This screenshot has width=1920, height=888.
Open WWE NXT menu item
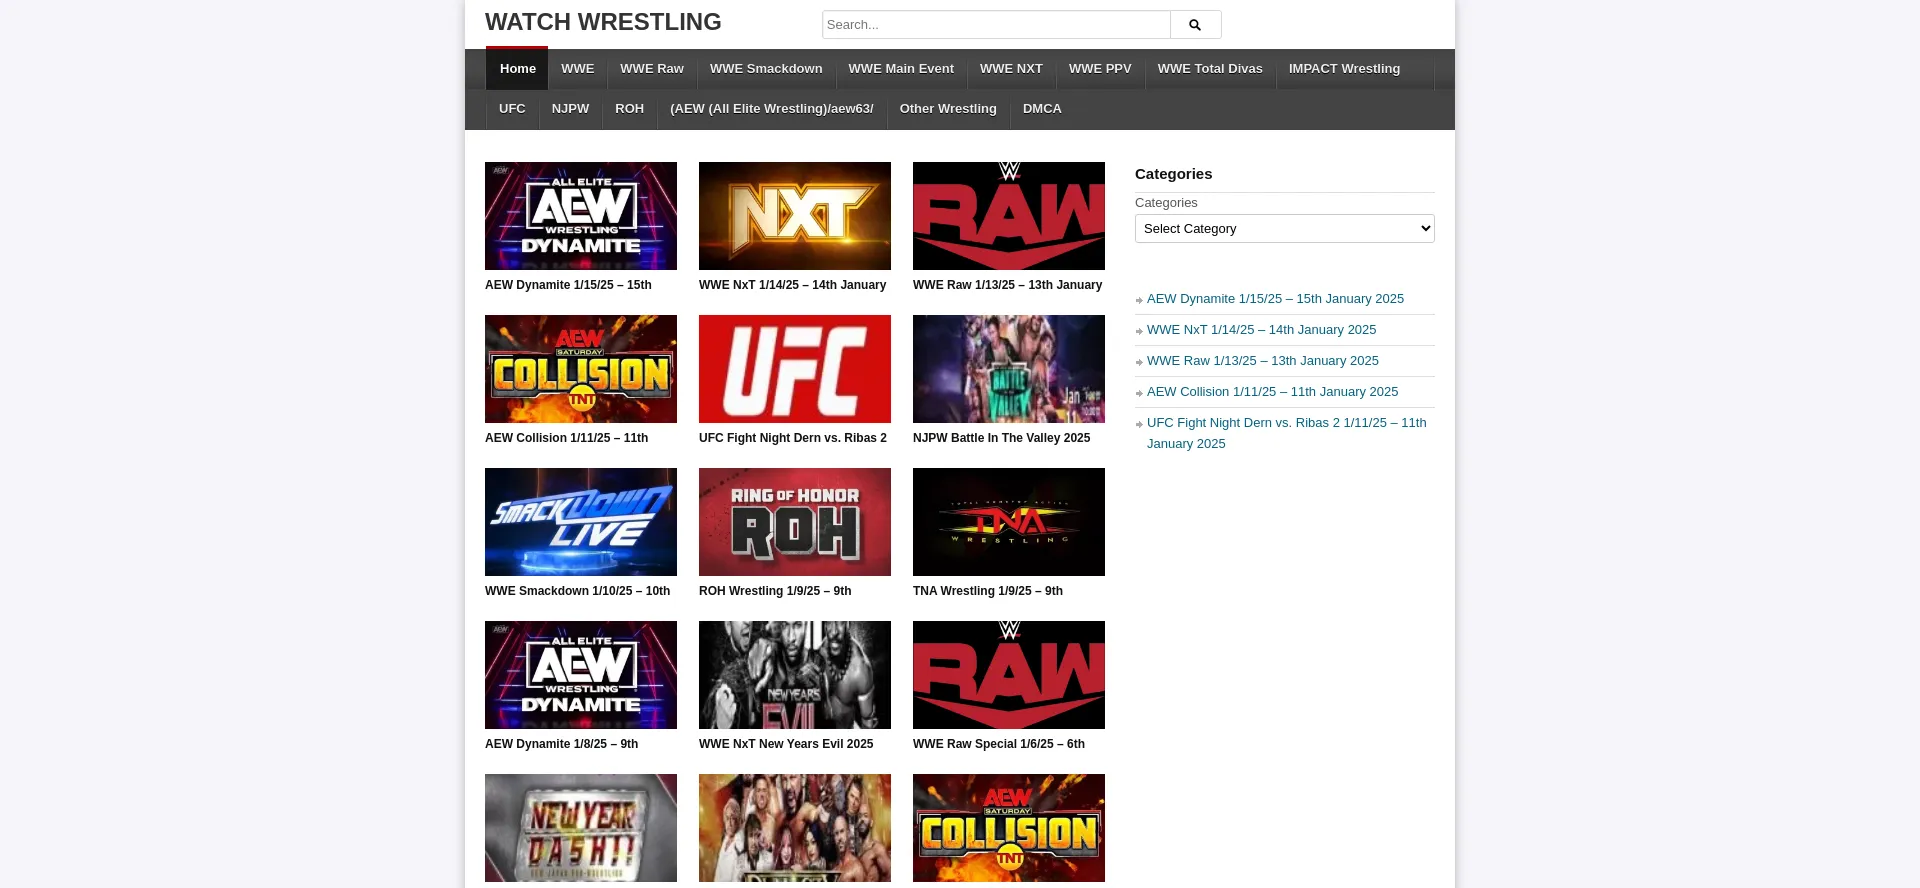[x=1011, y=69]
